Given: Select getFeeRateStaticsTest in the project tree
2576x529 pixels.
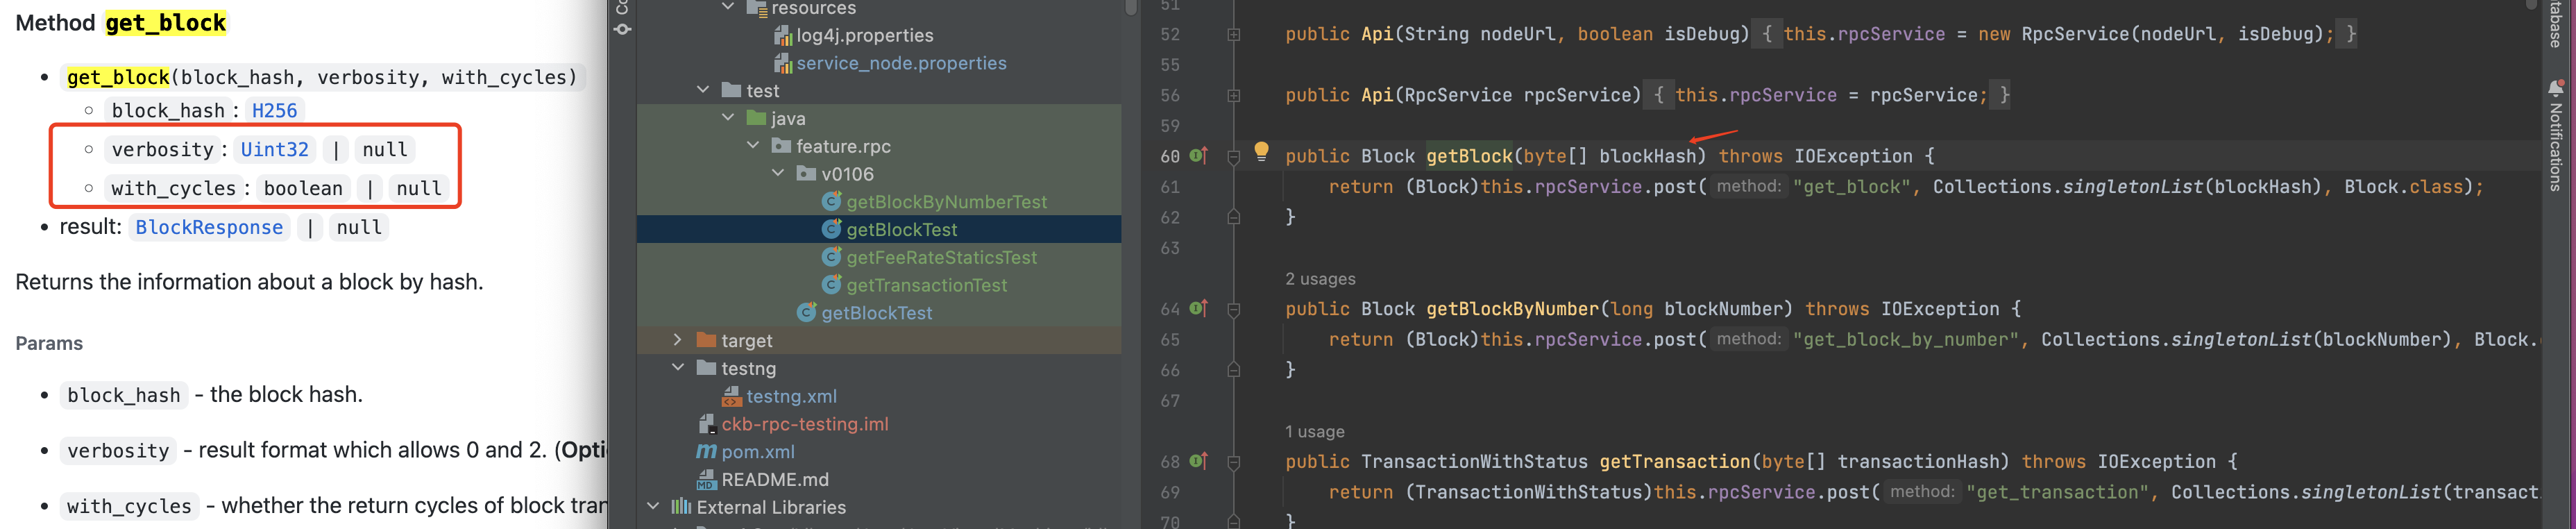Looking at the screenshot, I should coord(942,257).
